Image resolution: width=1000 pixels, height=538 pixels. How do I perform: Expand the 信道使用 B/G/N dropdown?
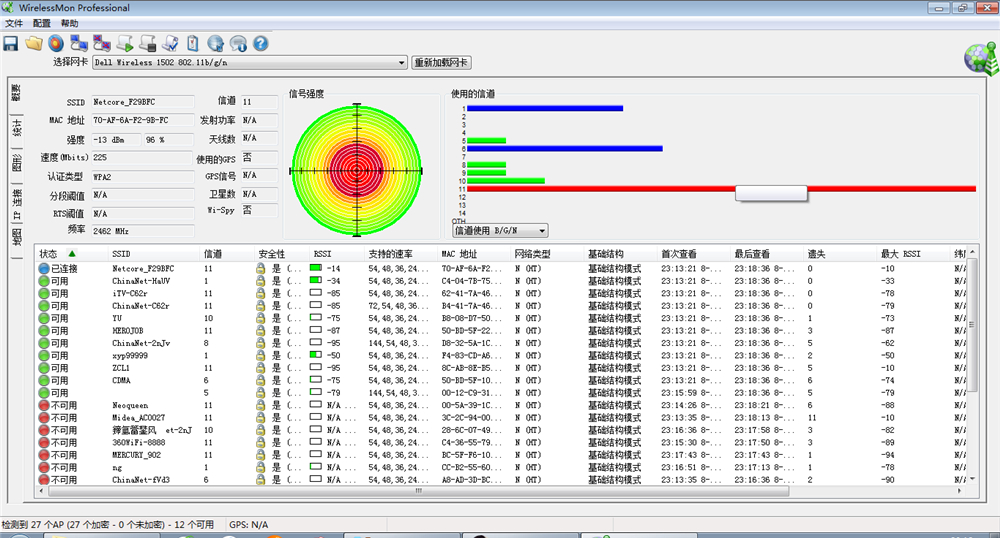coord(542,231)
